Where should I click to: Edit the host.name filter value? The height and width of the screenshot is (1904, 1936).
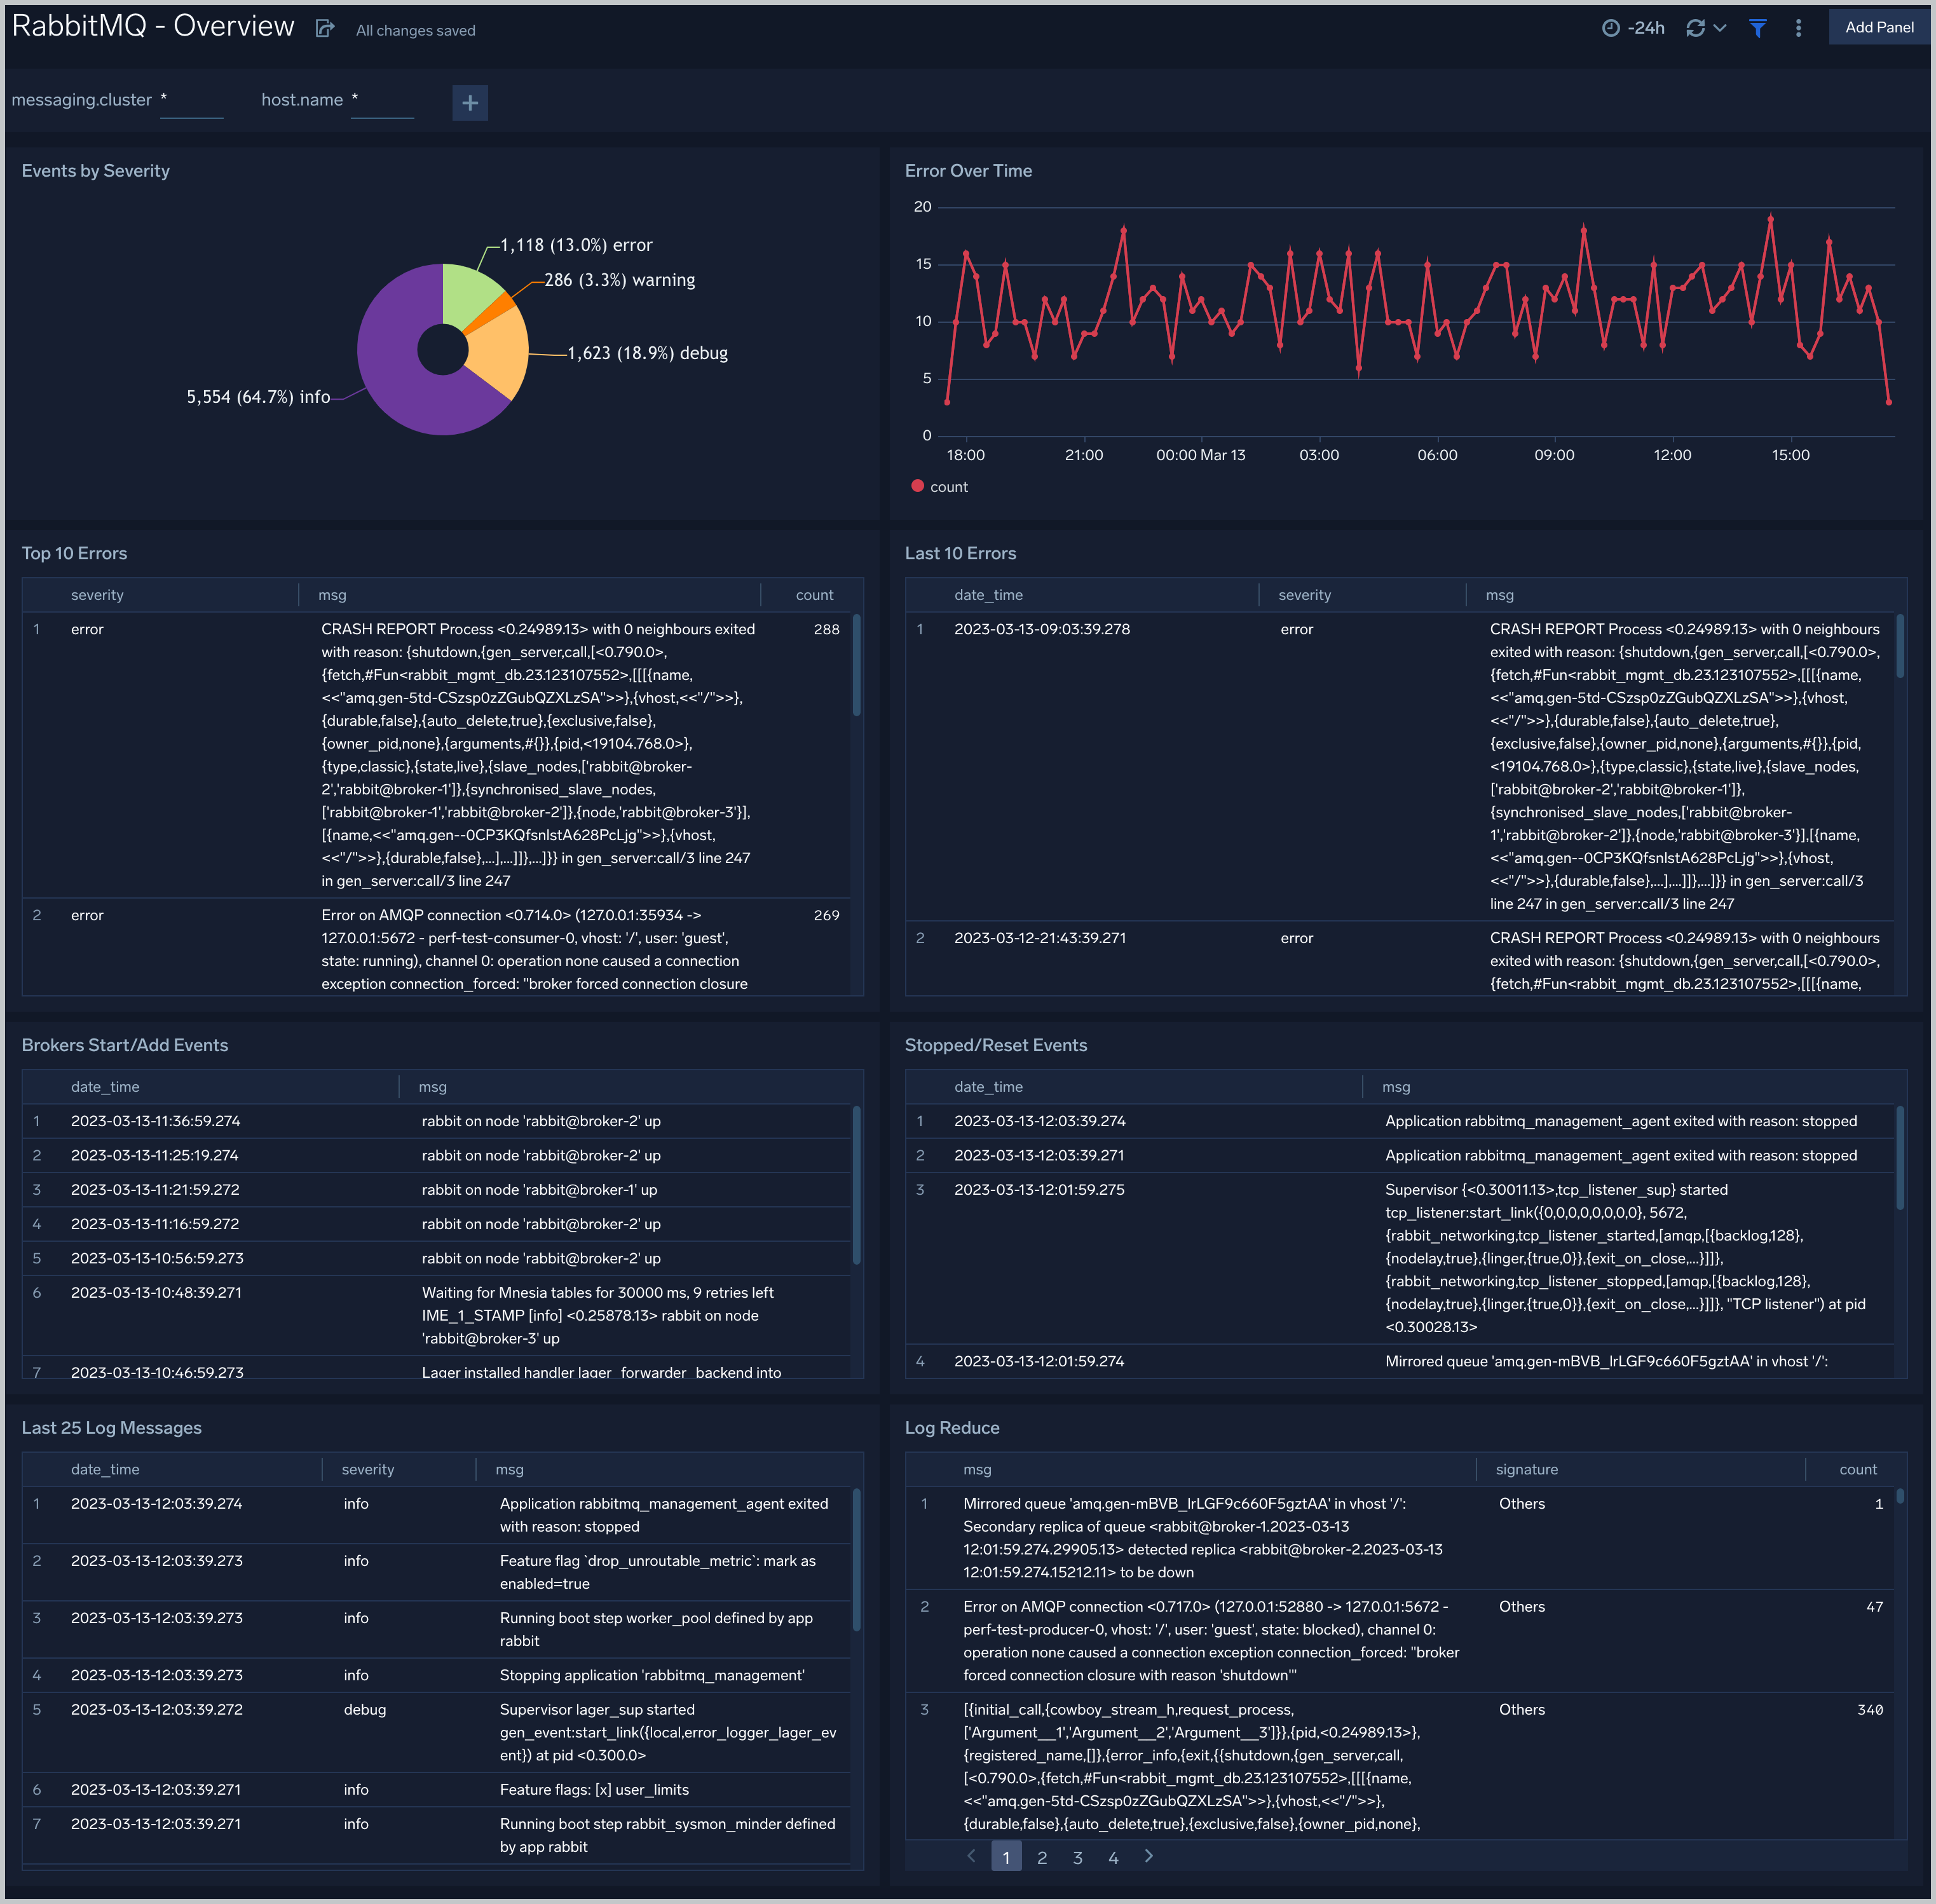tap(382, 101)
